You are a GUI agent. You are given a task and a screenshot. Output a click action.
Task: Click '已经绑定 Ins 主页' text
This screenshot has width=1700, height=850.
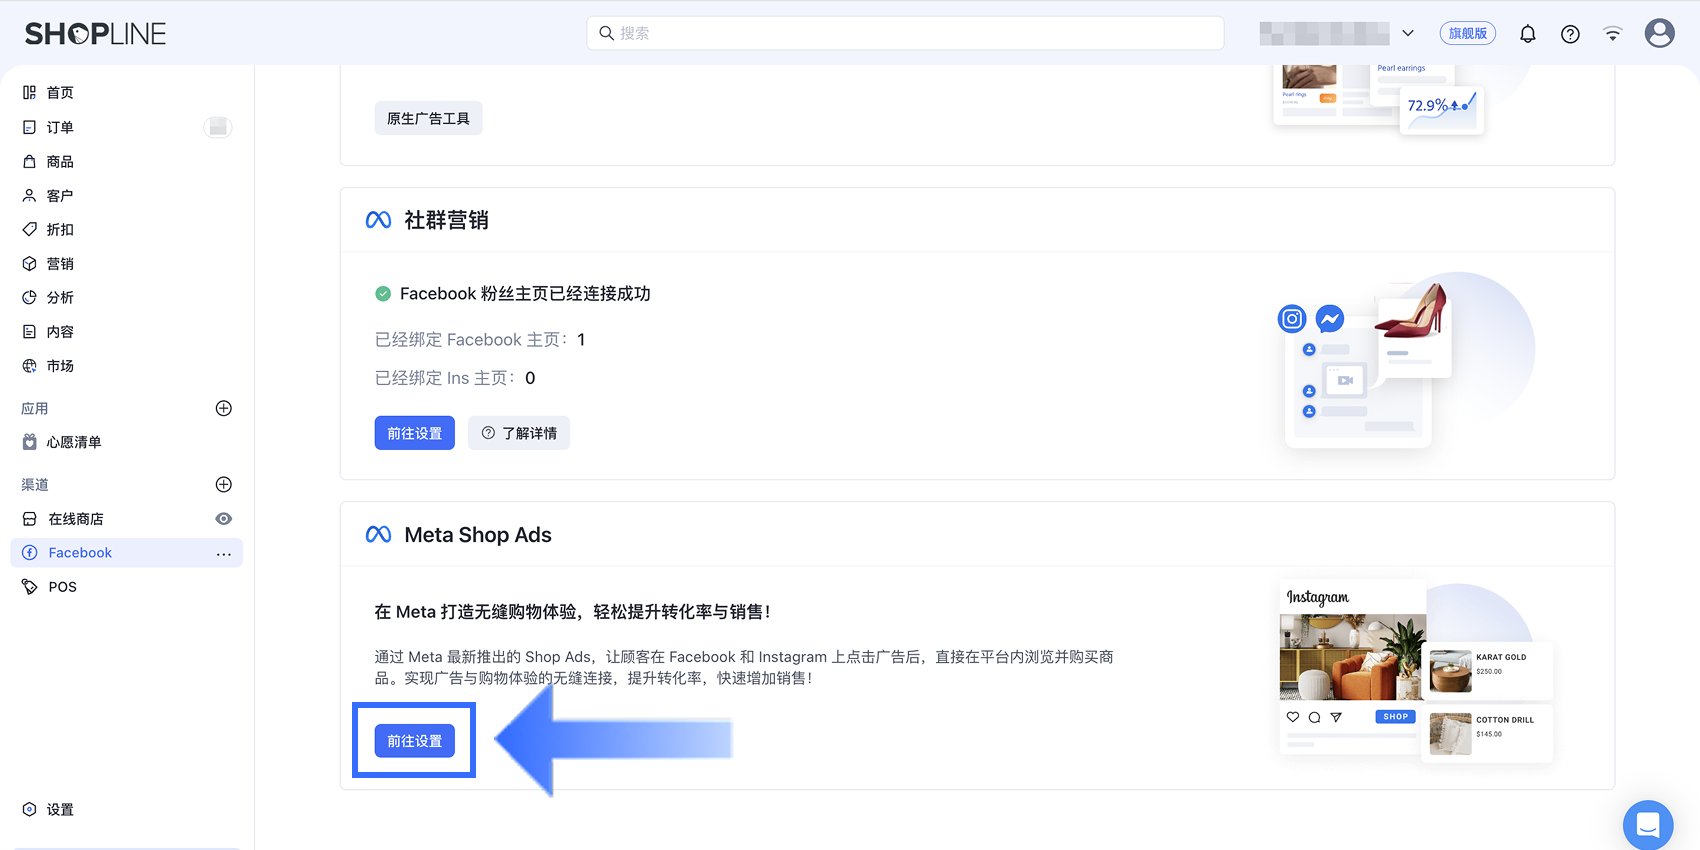tap(445, 378)
